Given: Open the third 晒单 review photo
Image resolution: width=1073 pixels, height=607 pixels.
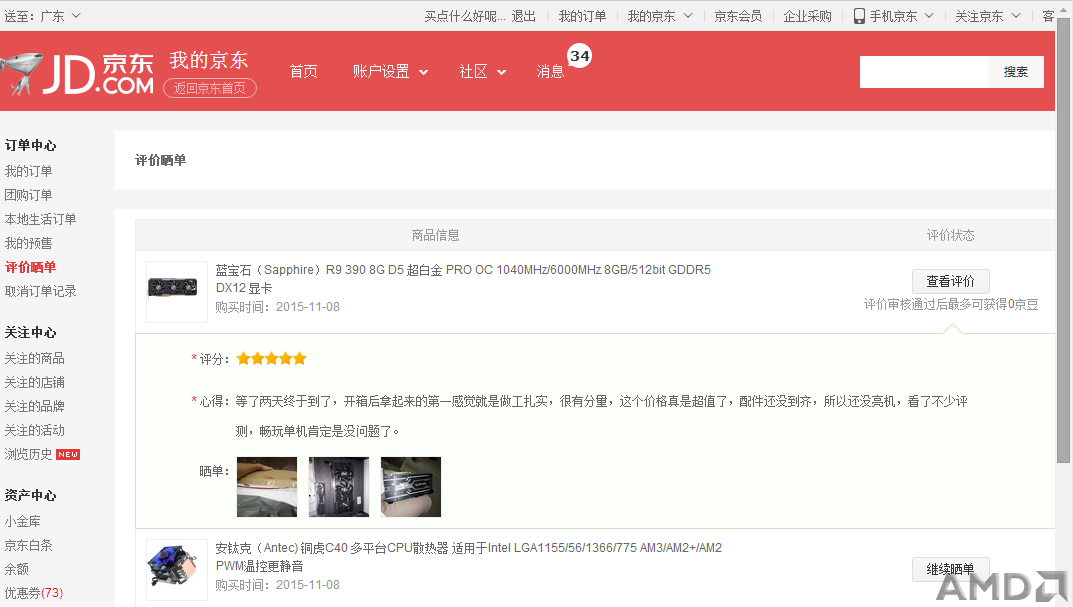Looking at the screenshot, I should click(x=411, y=487).
